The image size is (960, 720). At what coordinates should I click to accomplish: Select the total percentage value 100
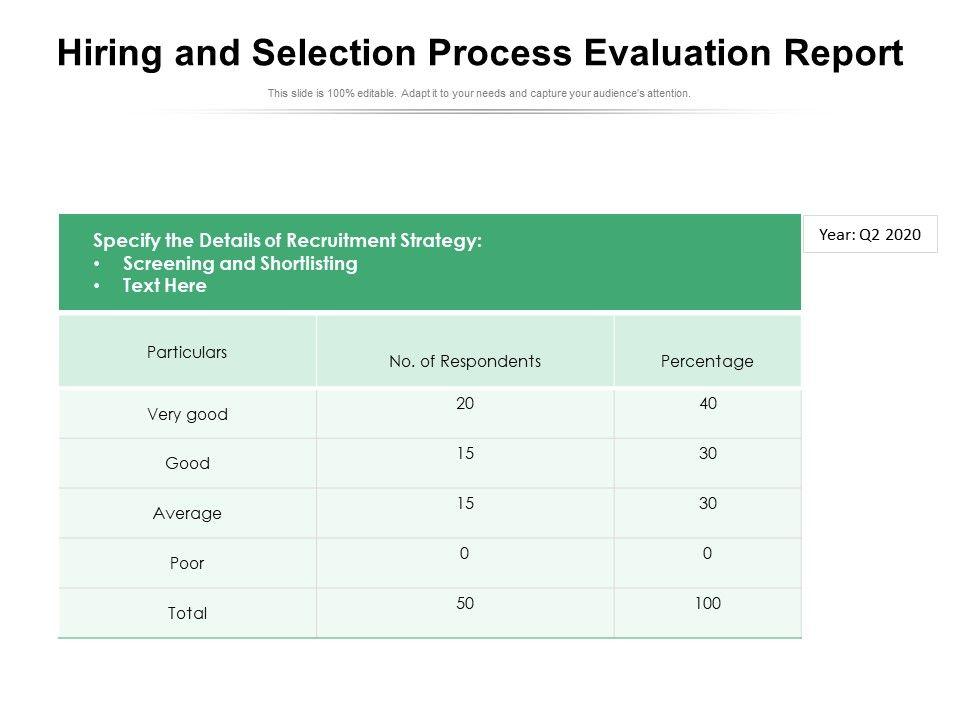click(708, 603)
